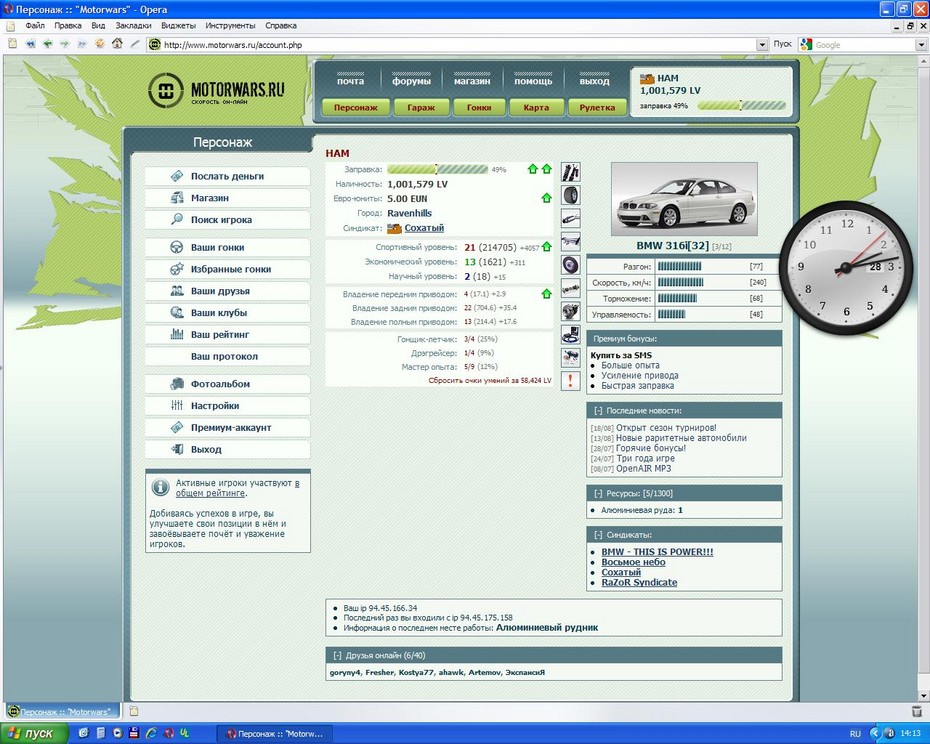Click the header заправка 49% progress bar
This screenshot has width=930, height=744.
[x=741, y=106]
